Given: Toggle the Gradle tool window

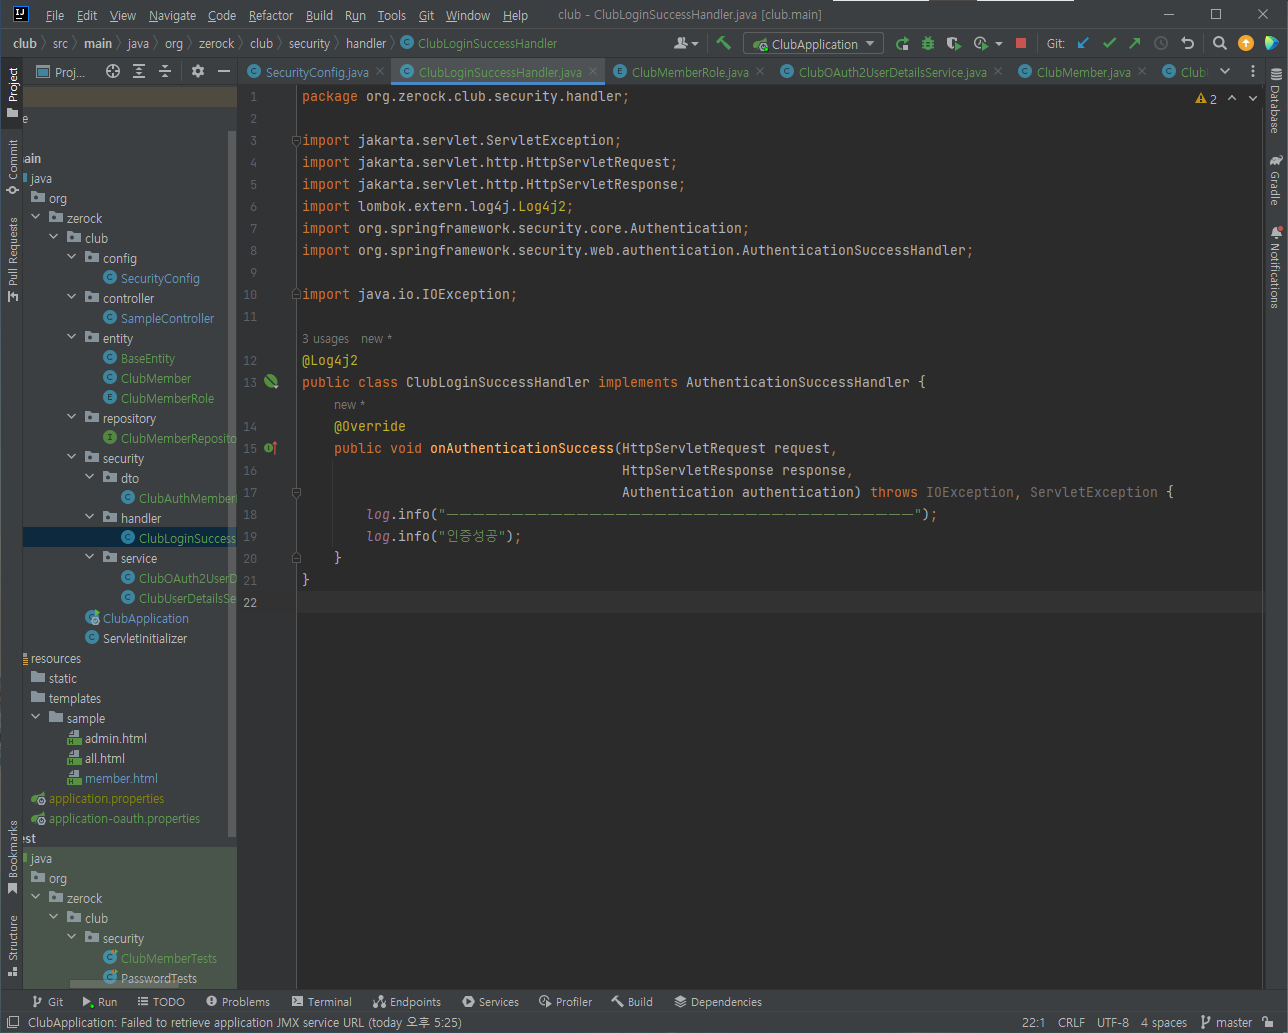Looking at the screenshot, I should [1275, 180].
